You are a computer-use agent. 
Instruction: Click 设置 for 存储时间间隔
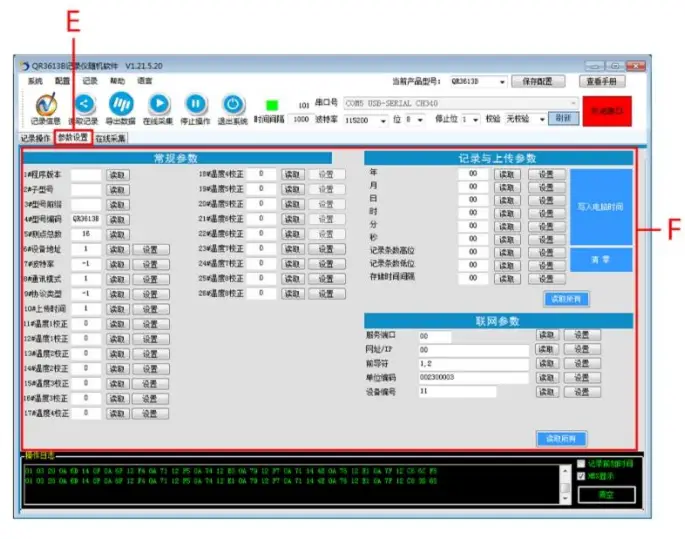(546, 279)
